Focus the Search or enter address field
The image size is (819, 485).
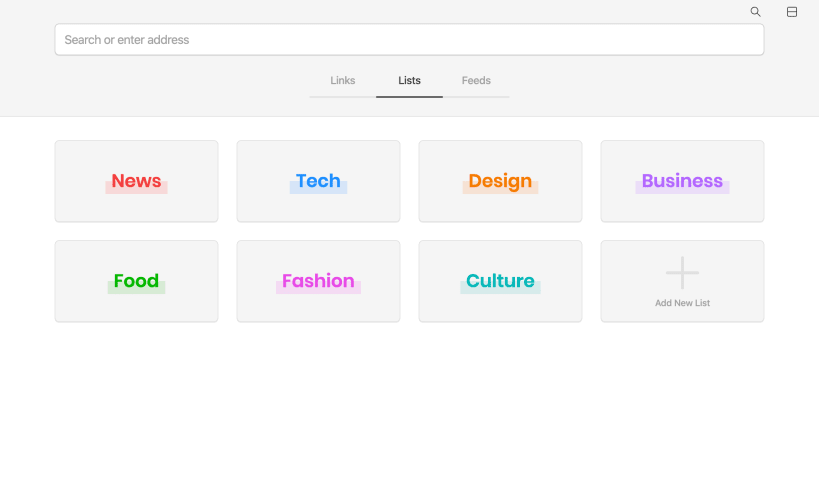click(410, 40)
